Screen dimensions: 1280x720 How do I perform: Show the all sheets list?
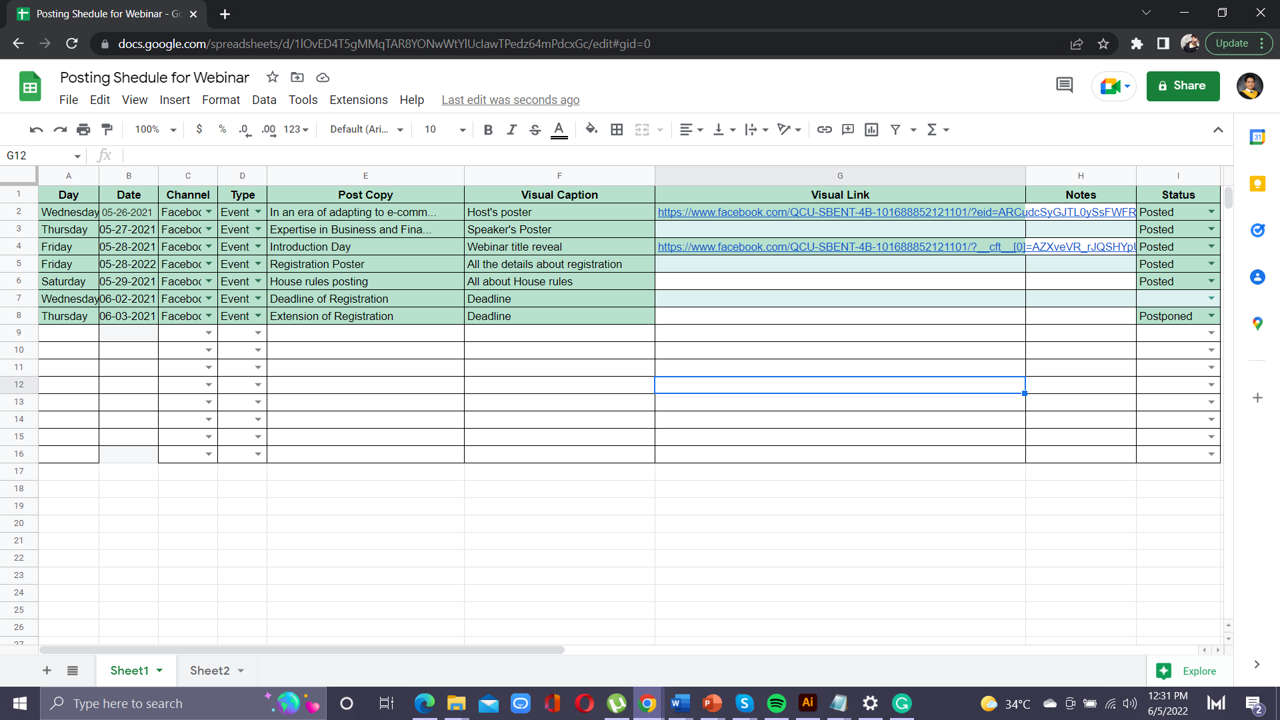72,670
